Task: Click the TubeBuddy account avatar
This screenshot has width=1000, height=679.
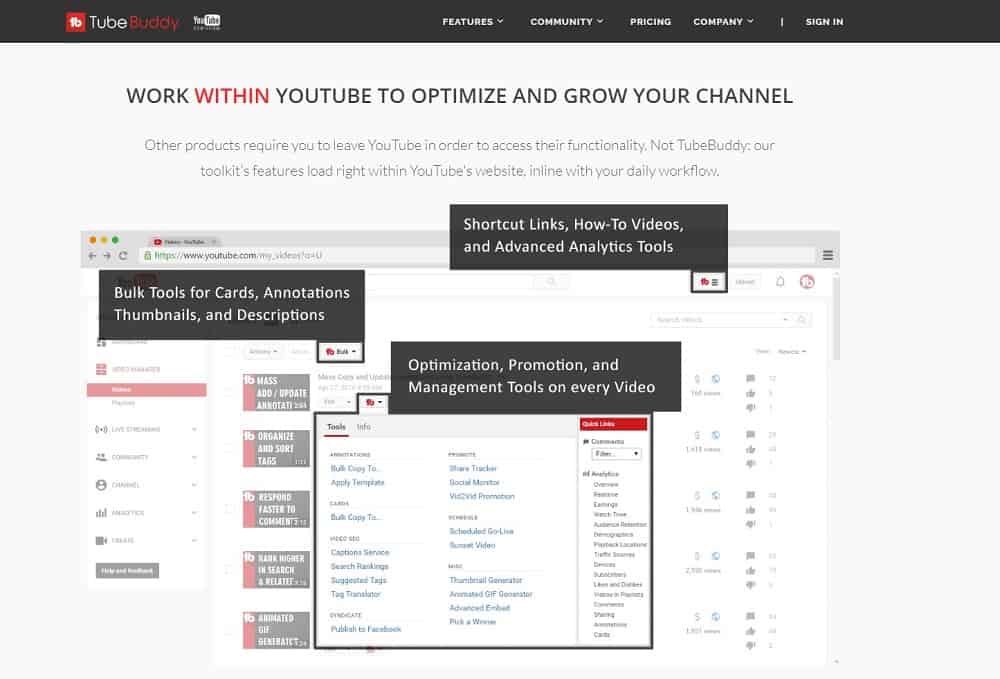Action: (807, 282)
